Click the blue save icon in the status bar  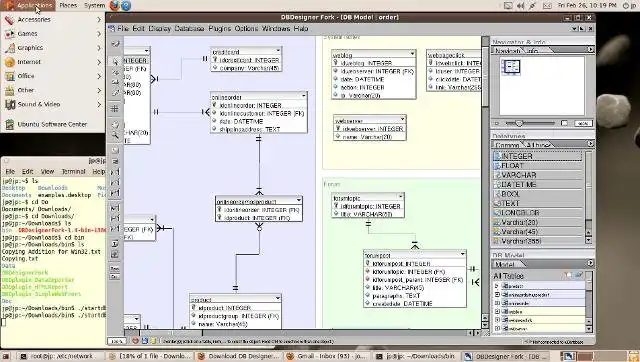click(144, 341)
